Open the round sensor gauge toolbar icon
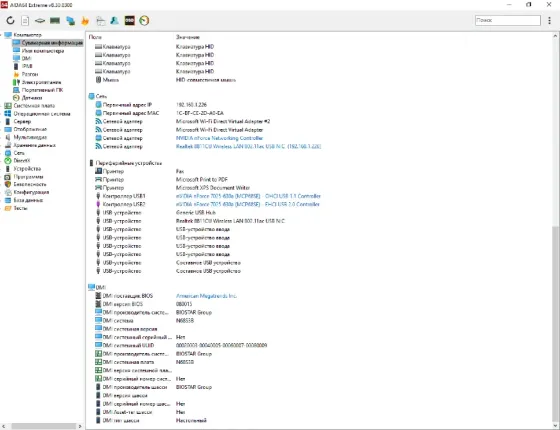The width and height of the screenshot is (560, 430). click(144, 21)
